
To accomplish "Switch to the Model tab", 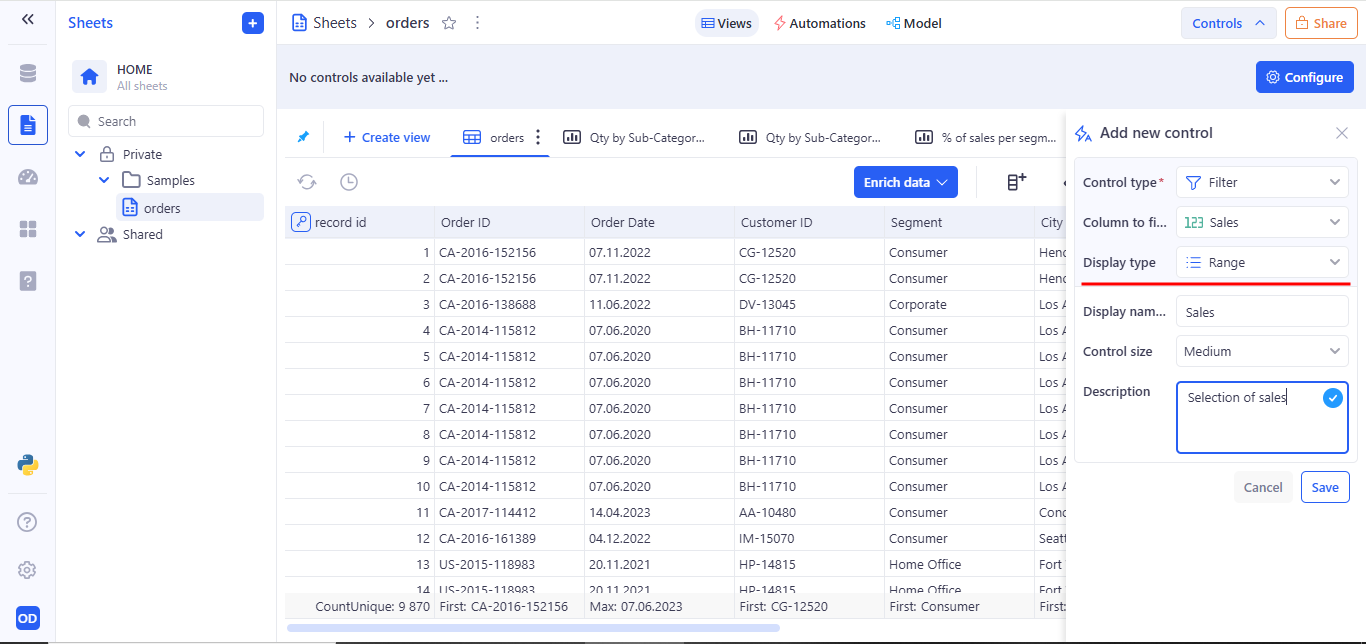I will click(914, 23).
